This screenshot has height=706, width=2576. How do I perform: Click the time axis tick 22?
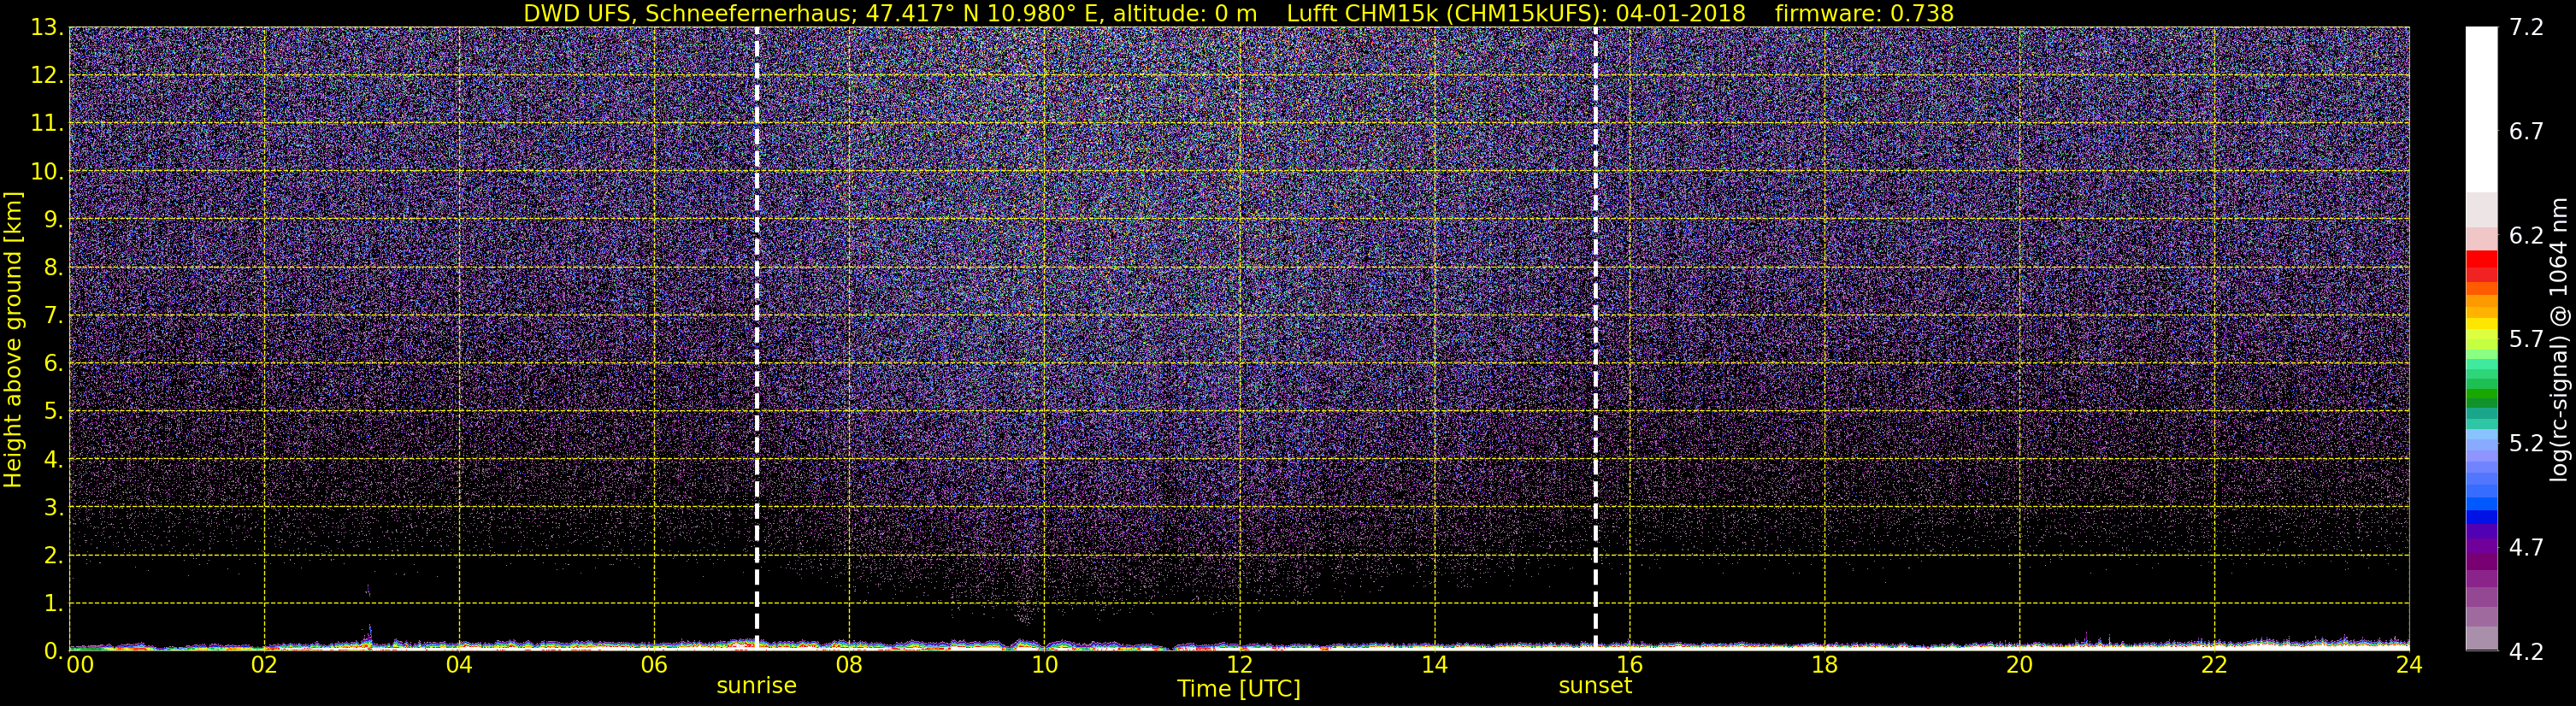pos(2214,666)
